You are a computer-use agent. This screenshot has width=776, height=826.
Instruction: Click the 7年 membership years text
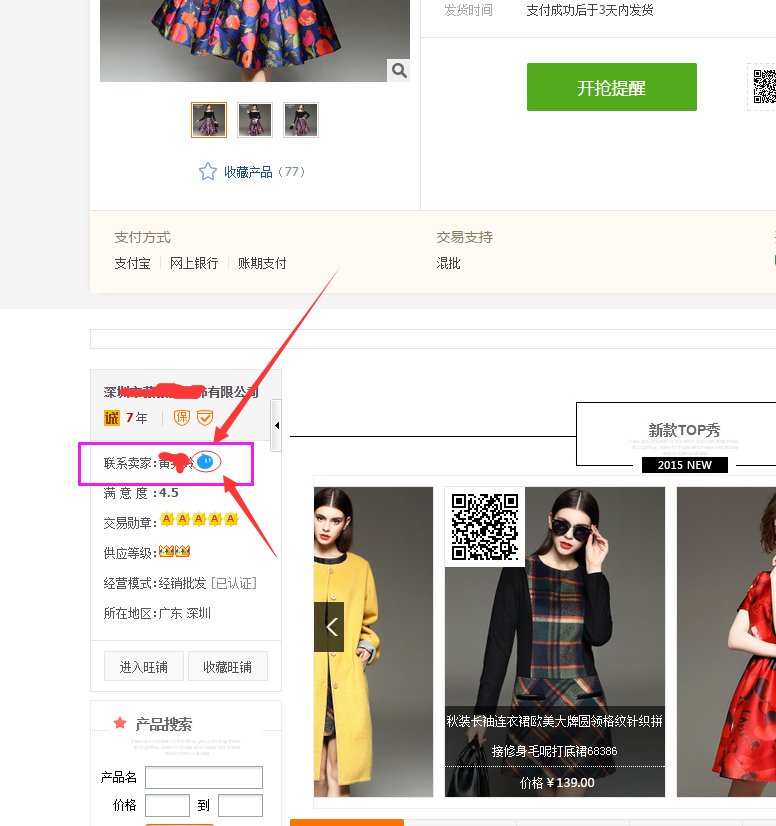136,418
